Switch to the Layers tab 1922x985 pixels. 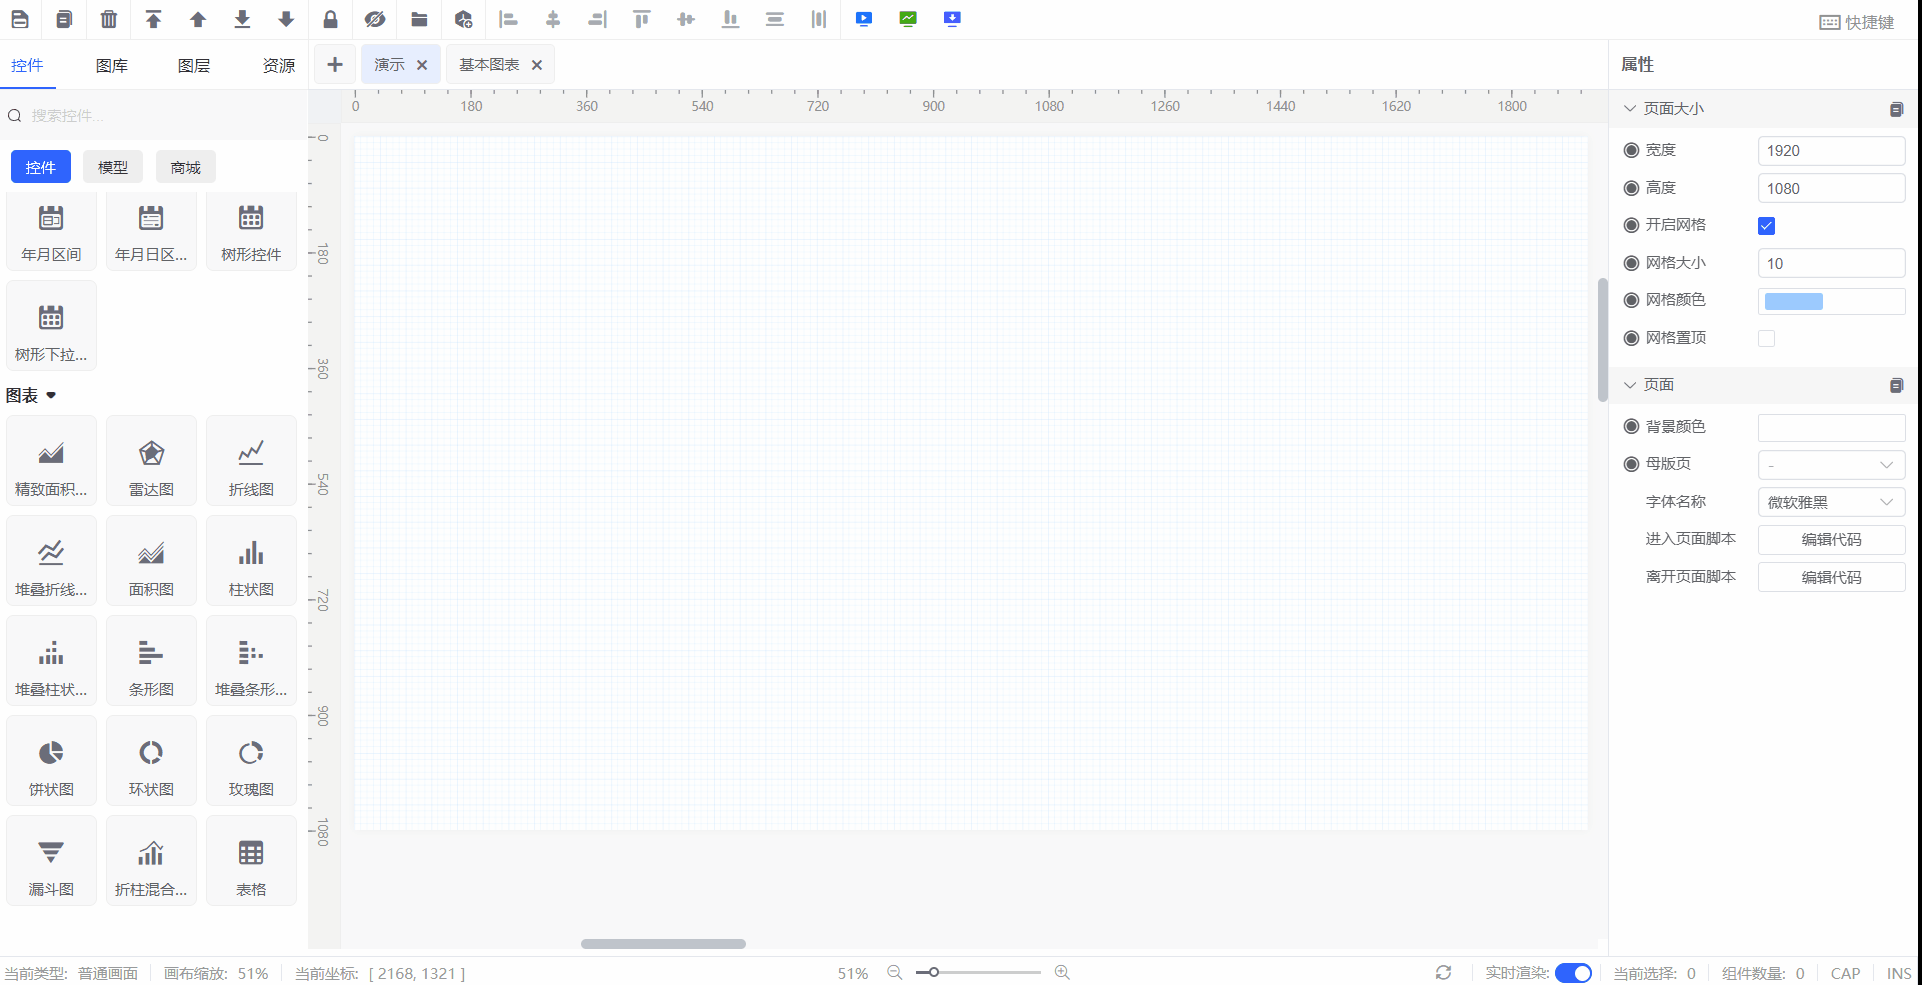pyautogui.click(x=193, y=66)
